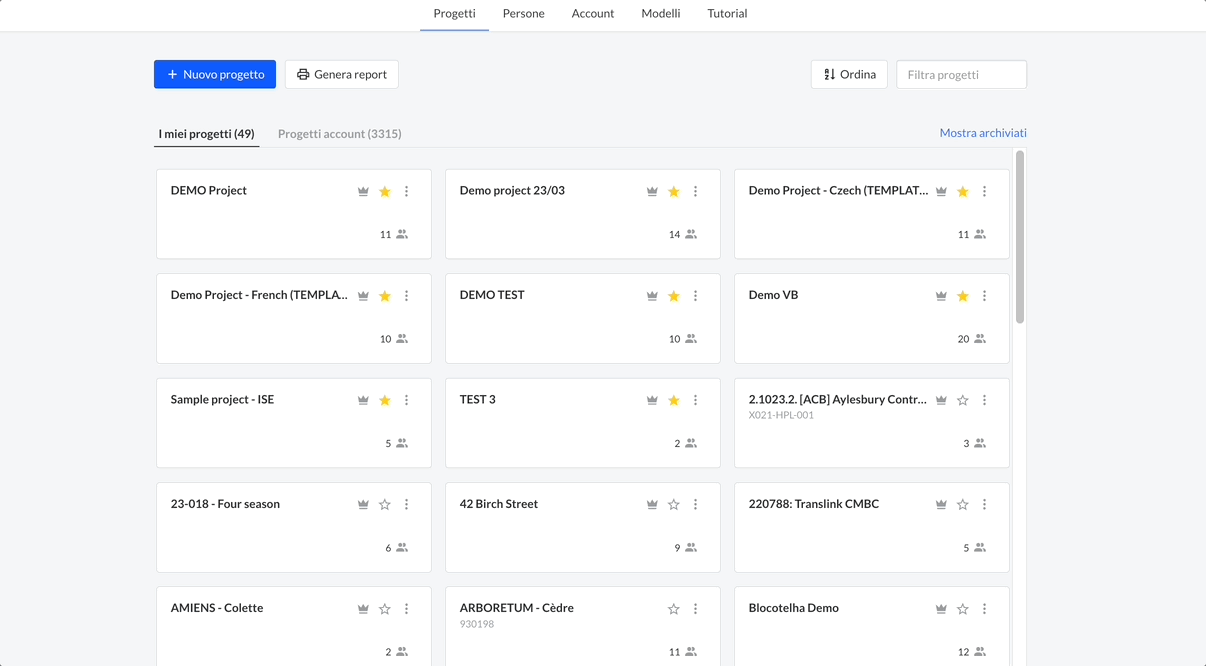
Task: Go to the Modelli tab
Action: (661, 14)
